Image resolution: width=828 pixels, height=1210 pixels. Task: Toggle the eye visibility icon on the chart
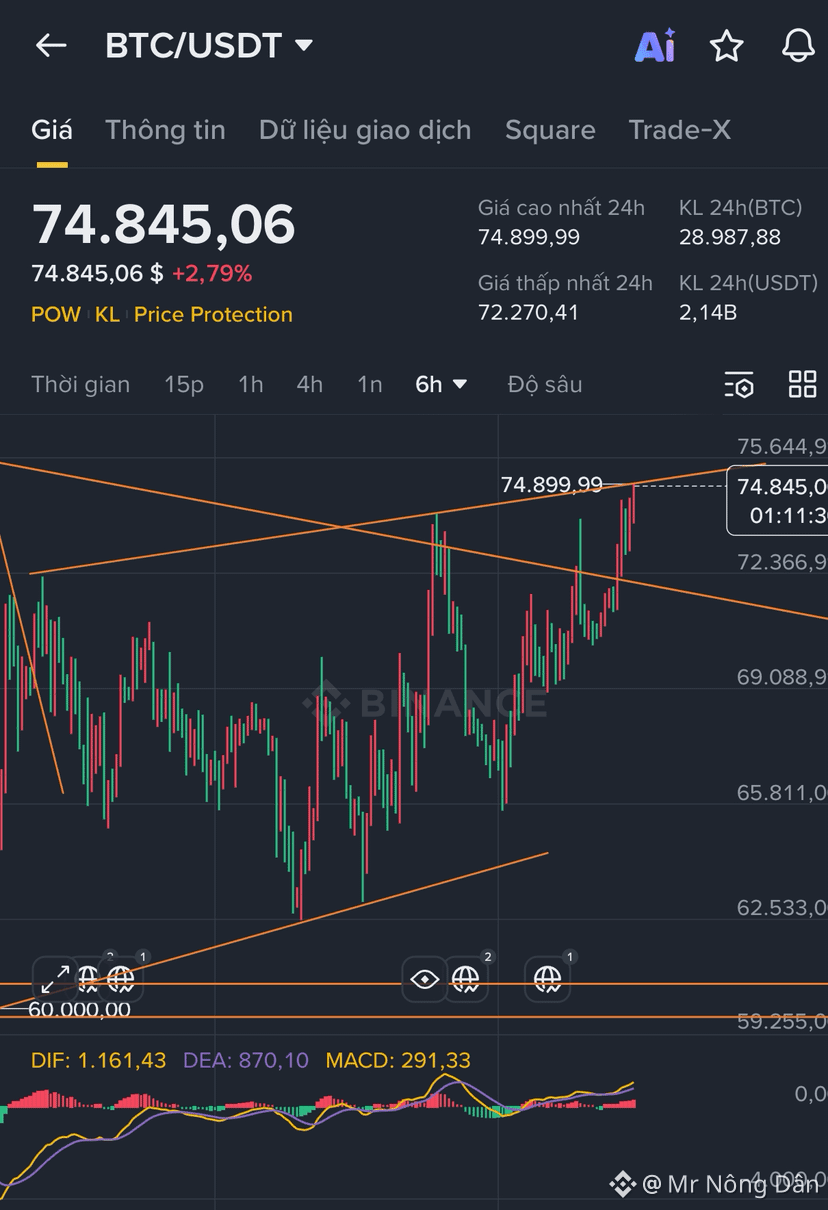[425, 979]
